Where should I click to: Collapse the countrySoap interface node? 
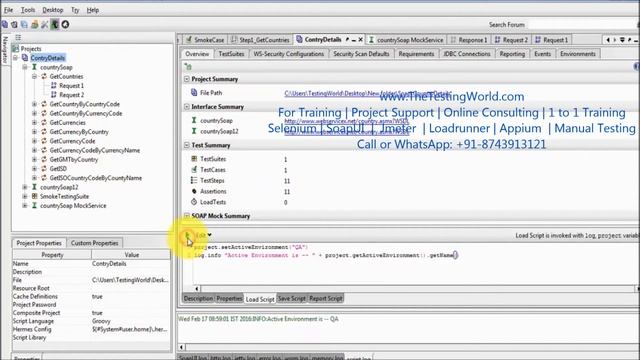coord(25,67)
